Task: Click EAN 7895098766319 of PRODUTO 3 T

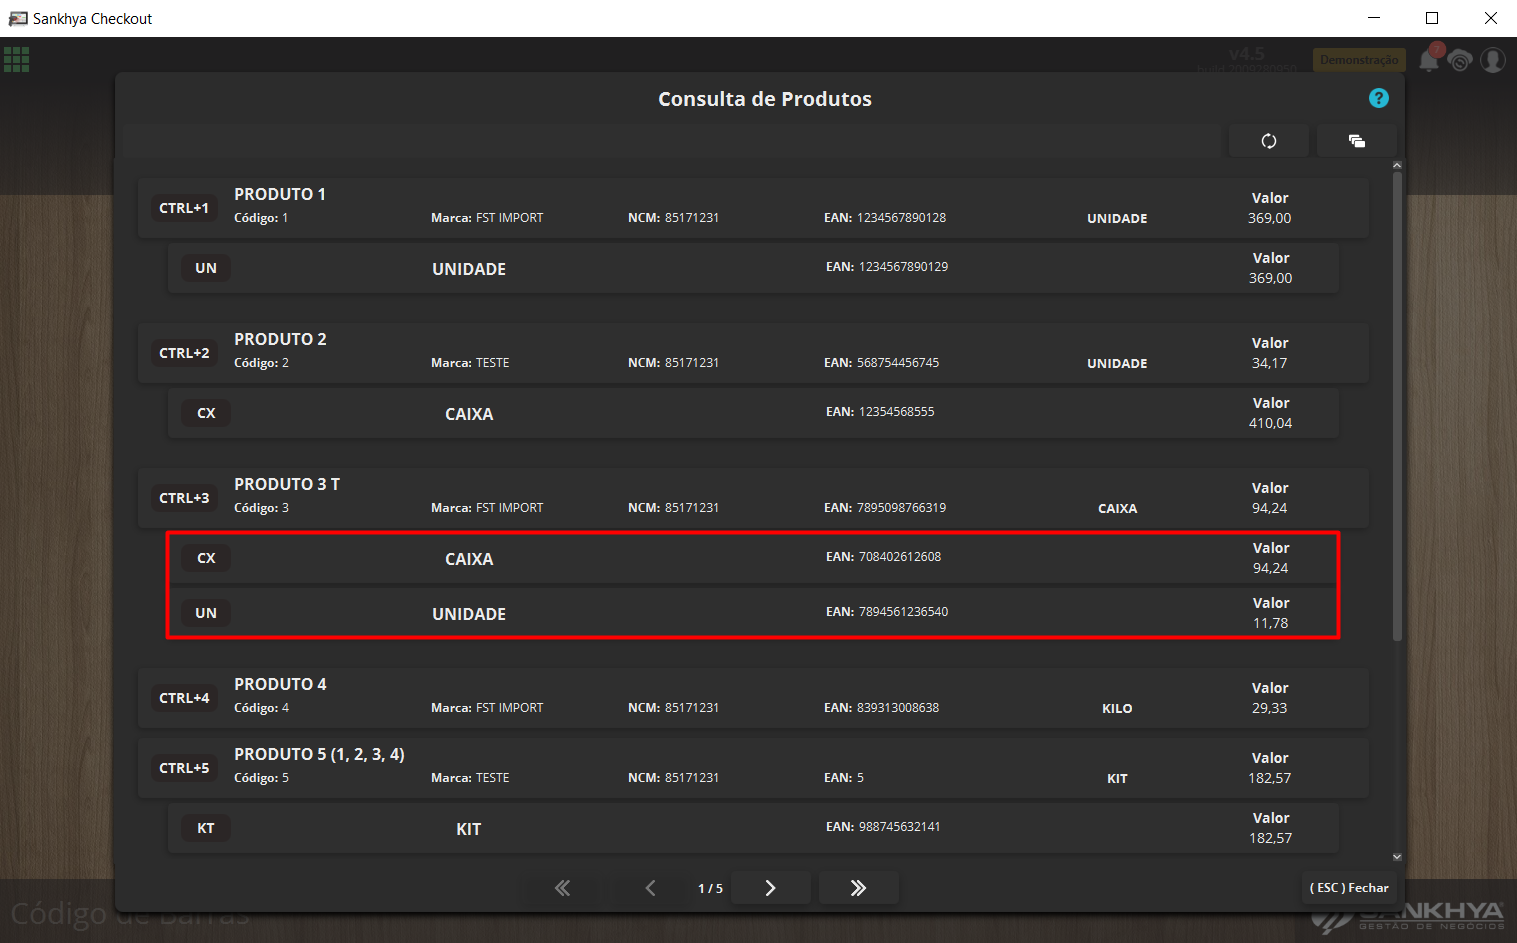Action: tap(885, 508)
